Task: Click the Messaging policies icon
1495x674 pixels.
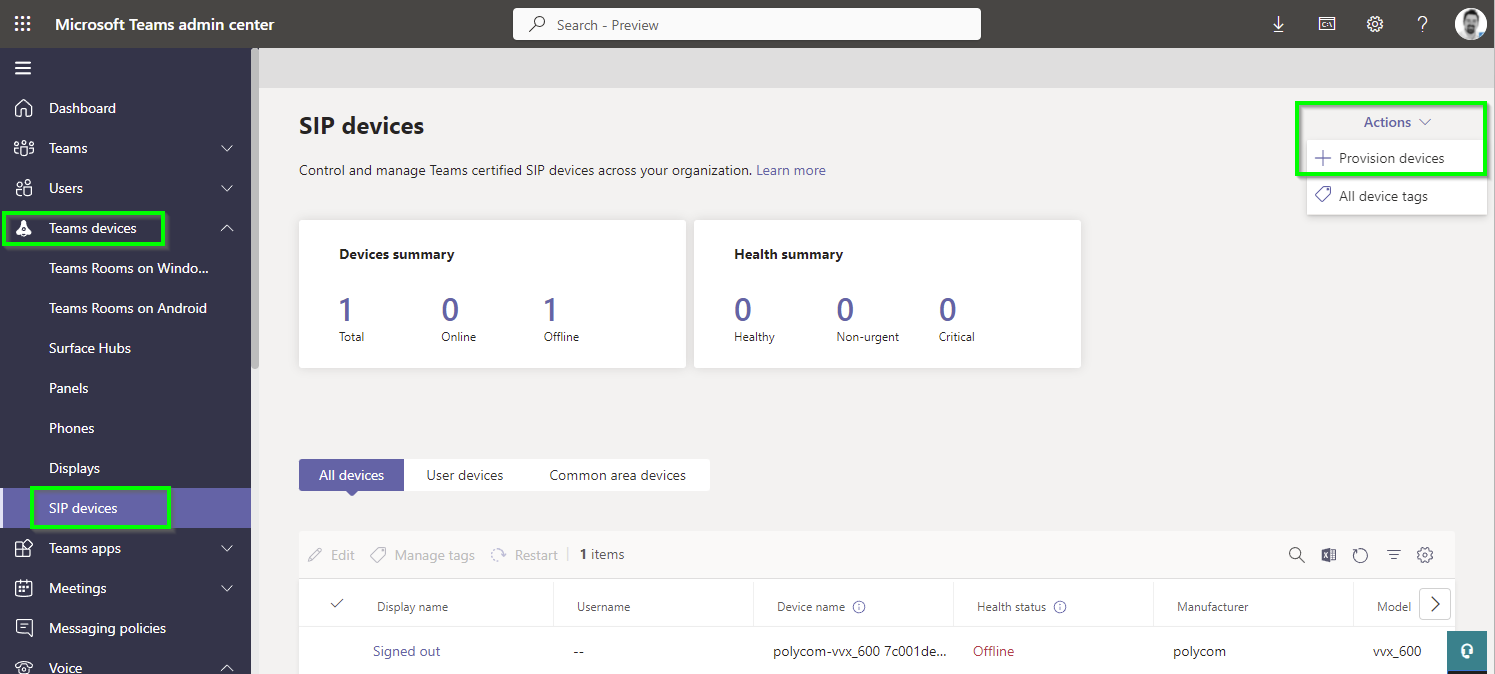Action: [23, 628]
